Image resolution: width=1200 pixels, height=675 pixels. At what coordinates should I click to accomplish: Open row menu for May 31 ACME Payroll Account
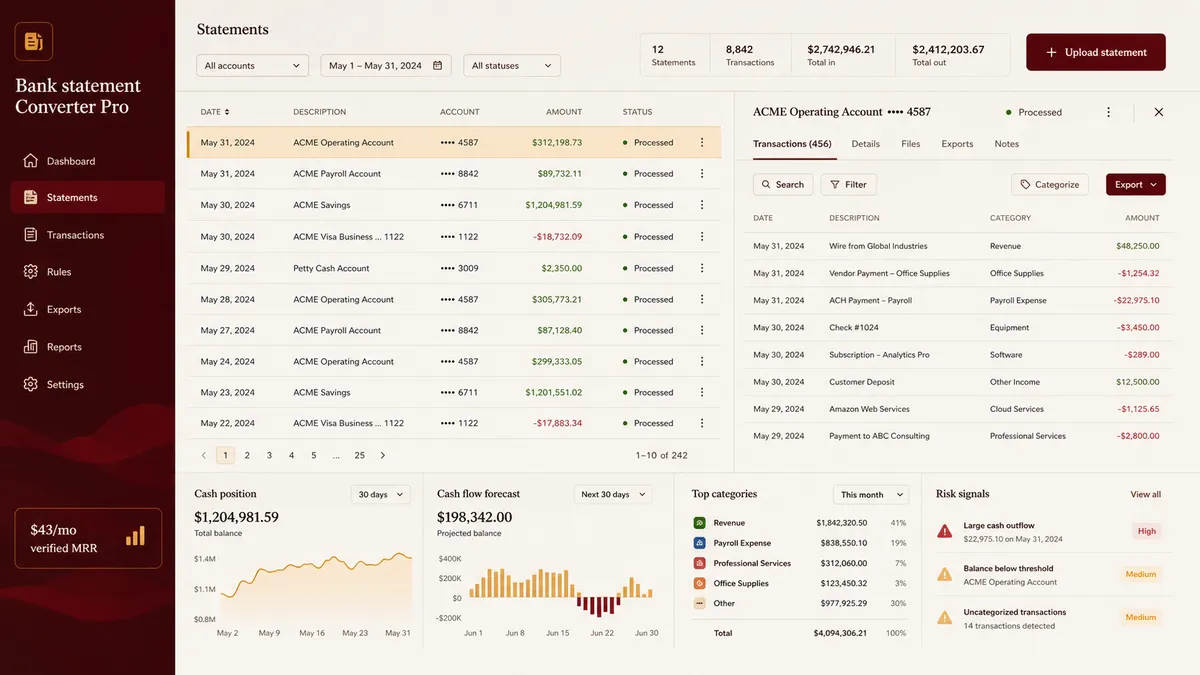coord(702,174)
